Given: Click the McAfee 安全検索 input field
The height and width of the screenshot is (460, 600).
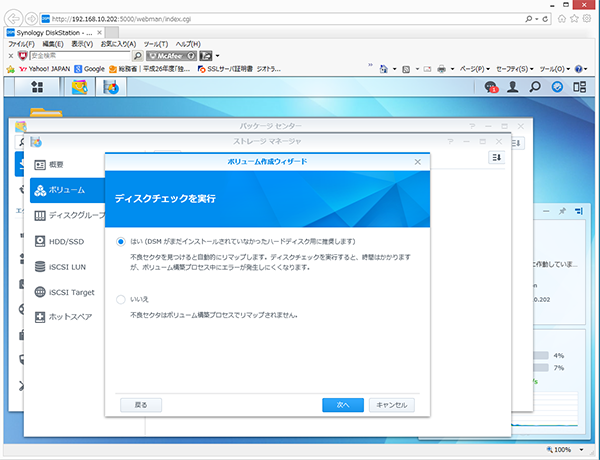Looking at the screenshot, I should 80,56.
